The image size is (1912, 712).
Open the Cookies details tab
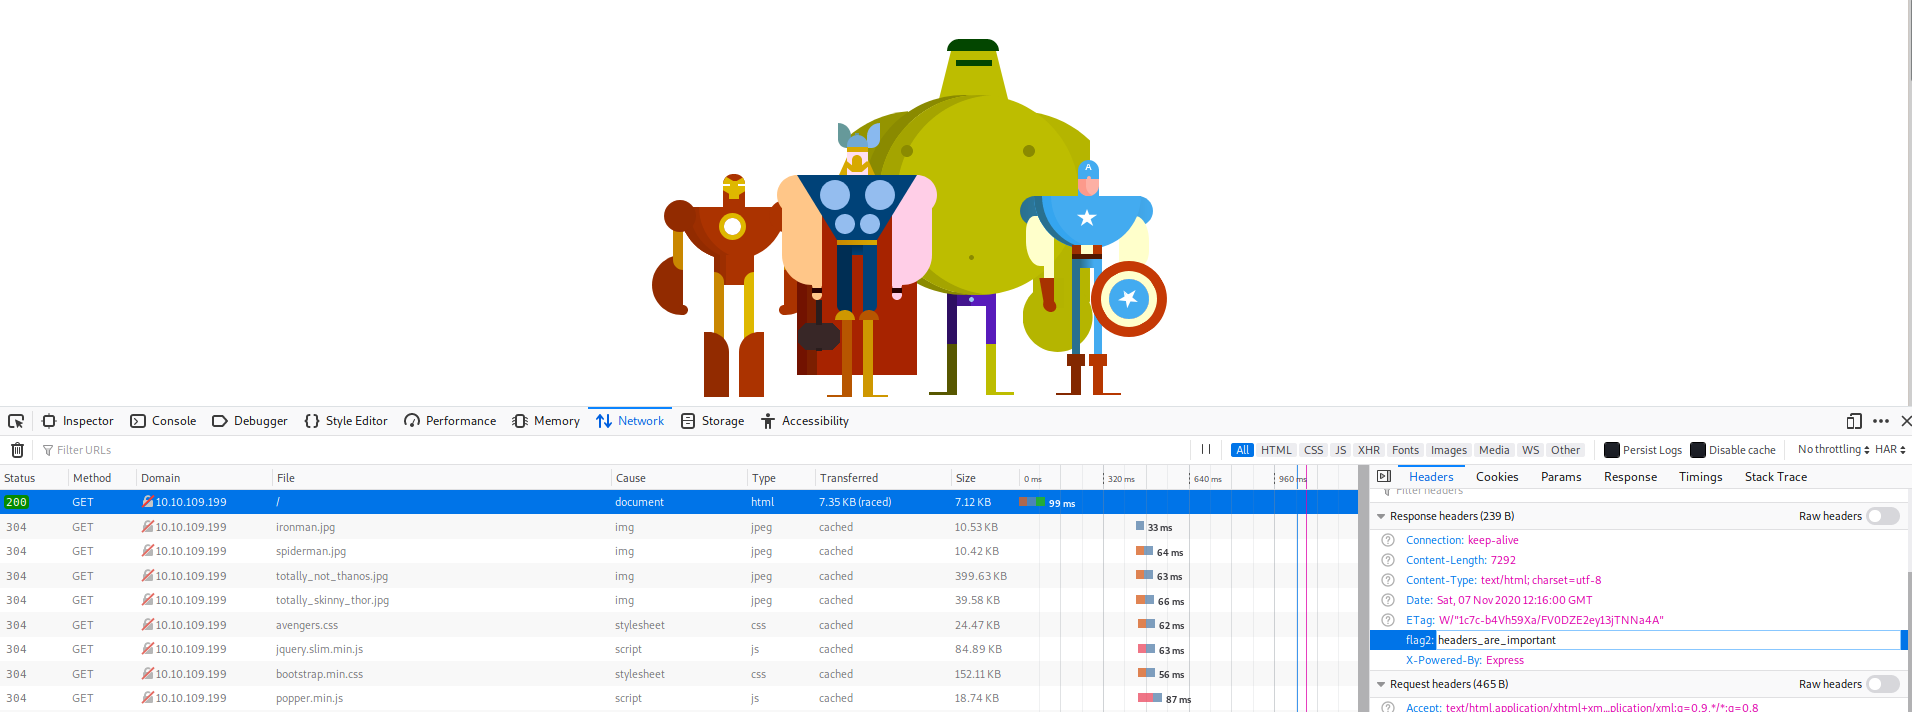click(1497, 477)
